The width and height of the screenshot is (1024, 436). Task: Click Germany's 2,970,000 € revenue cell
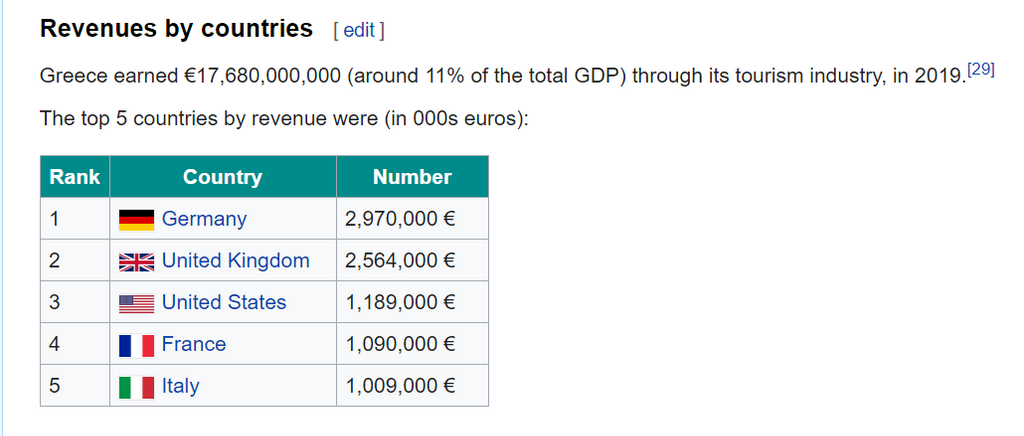point(401,219)
